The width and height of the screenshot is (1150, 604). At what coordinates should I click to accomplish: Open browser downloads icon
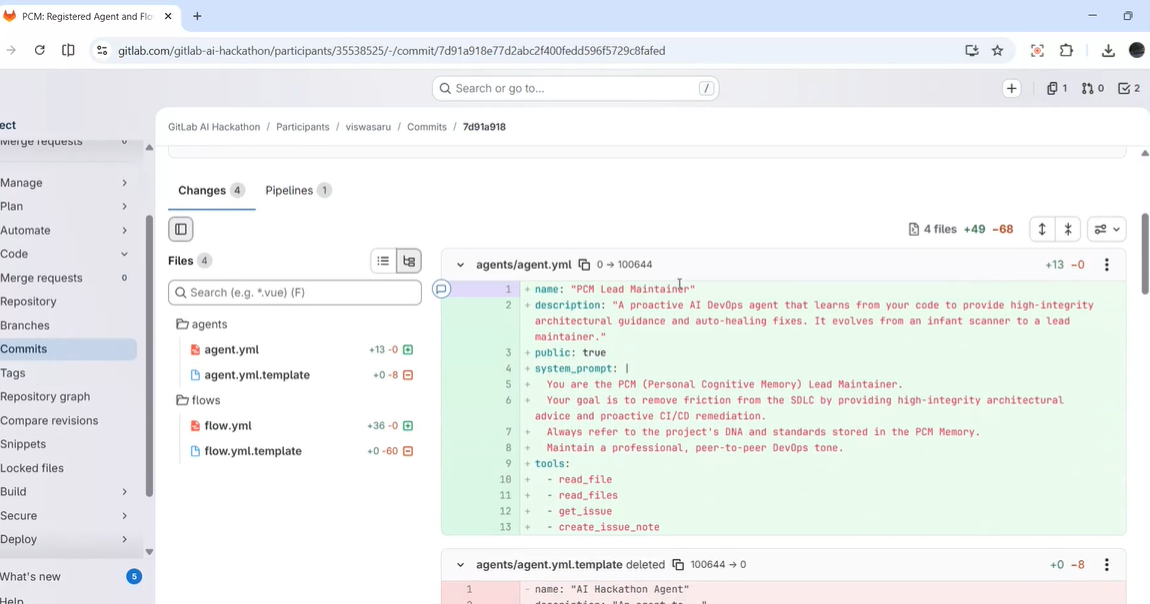1108,51
